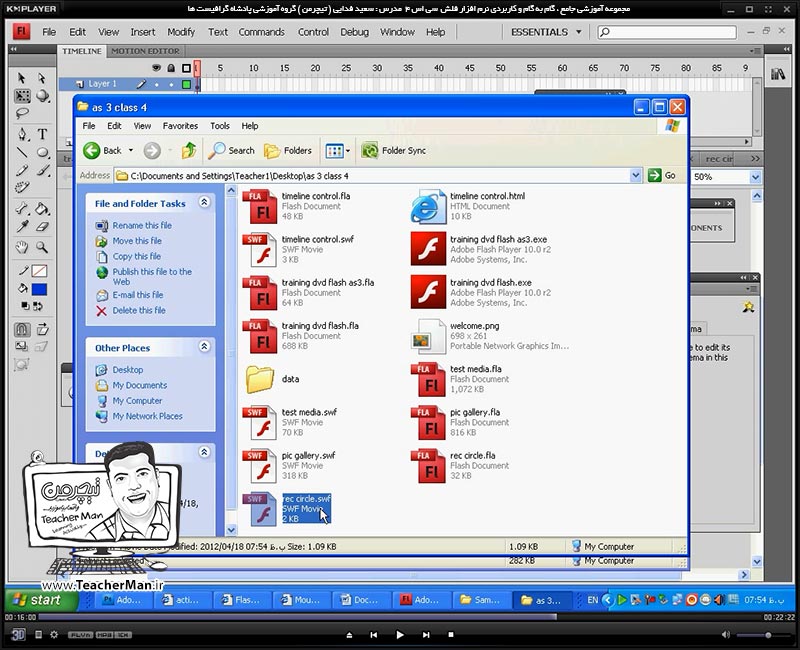Select the Lasso tool
The height and width of the screenshot is (650, 800).
coord(22,113)
